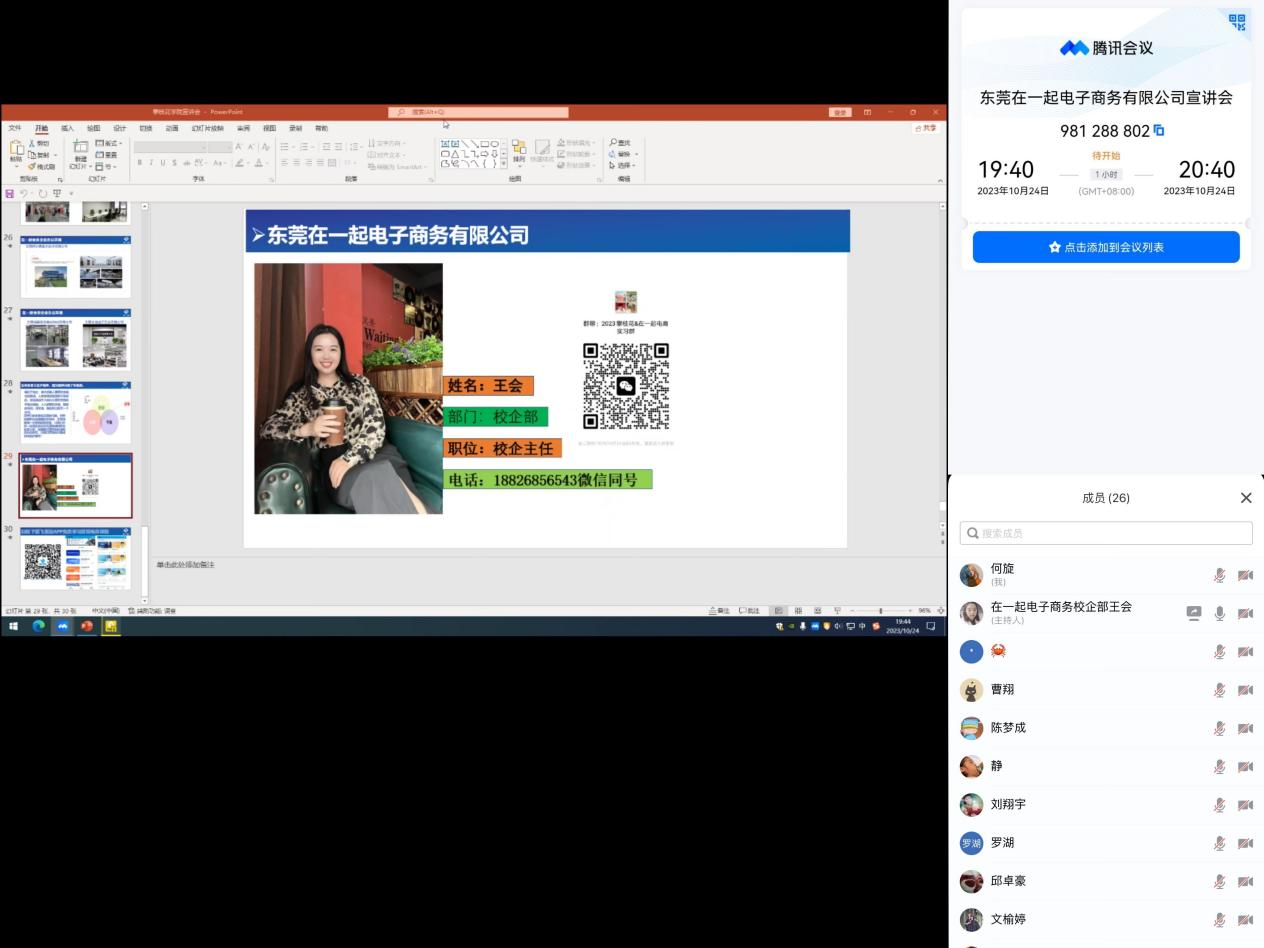Open PowerPoint from the Windows taskbar
This screenshot has height=948, width=1264.
pyautogui.click(x=87, y=626)
